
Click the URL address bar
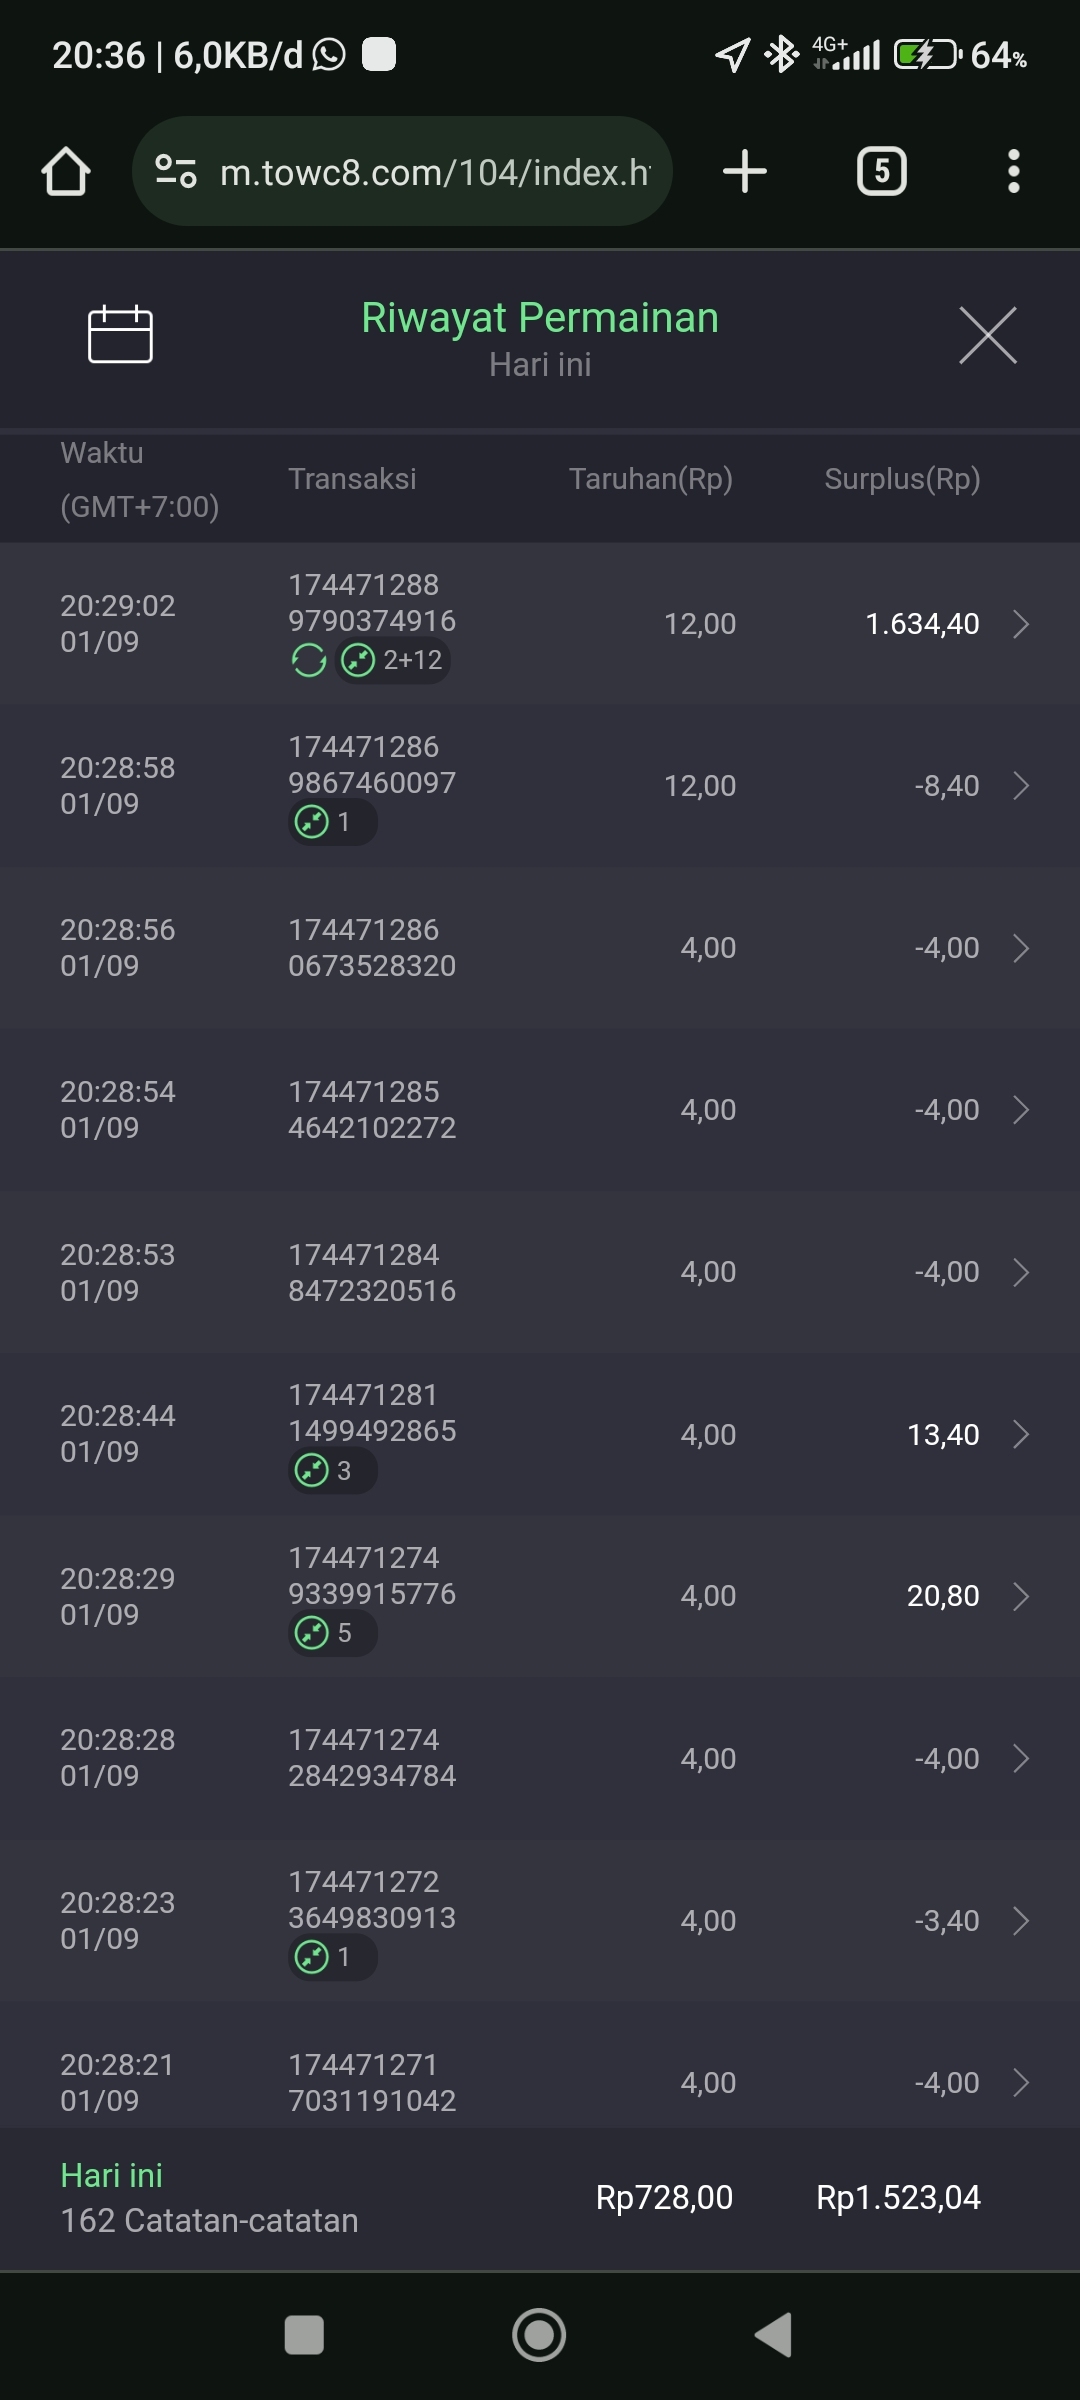pos(434,172)
